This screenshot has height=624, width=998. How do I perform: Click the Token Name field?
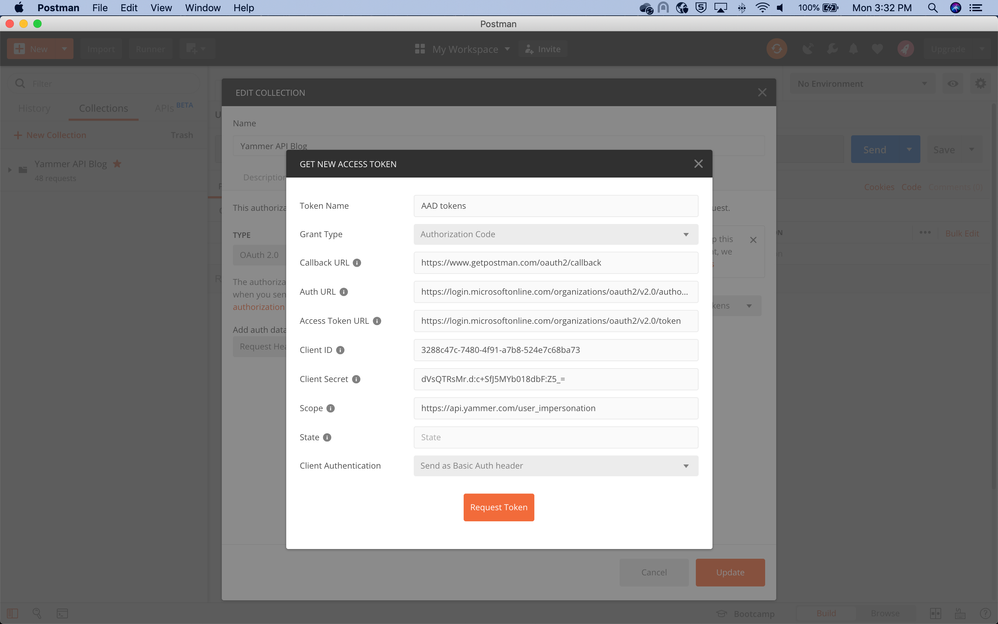556,206
